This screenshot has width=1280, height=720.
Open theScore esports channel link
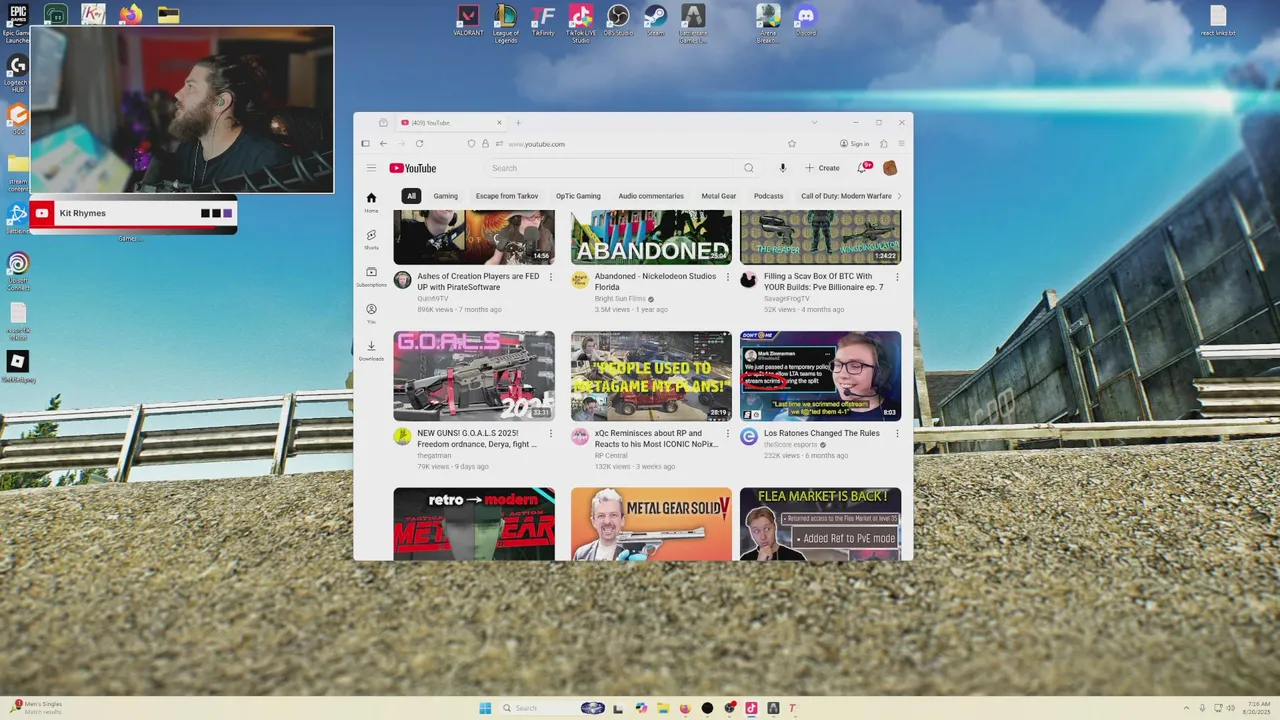point(792,445)
